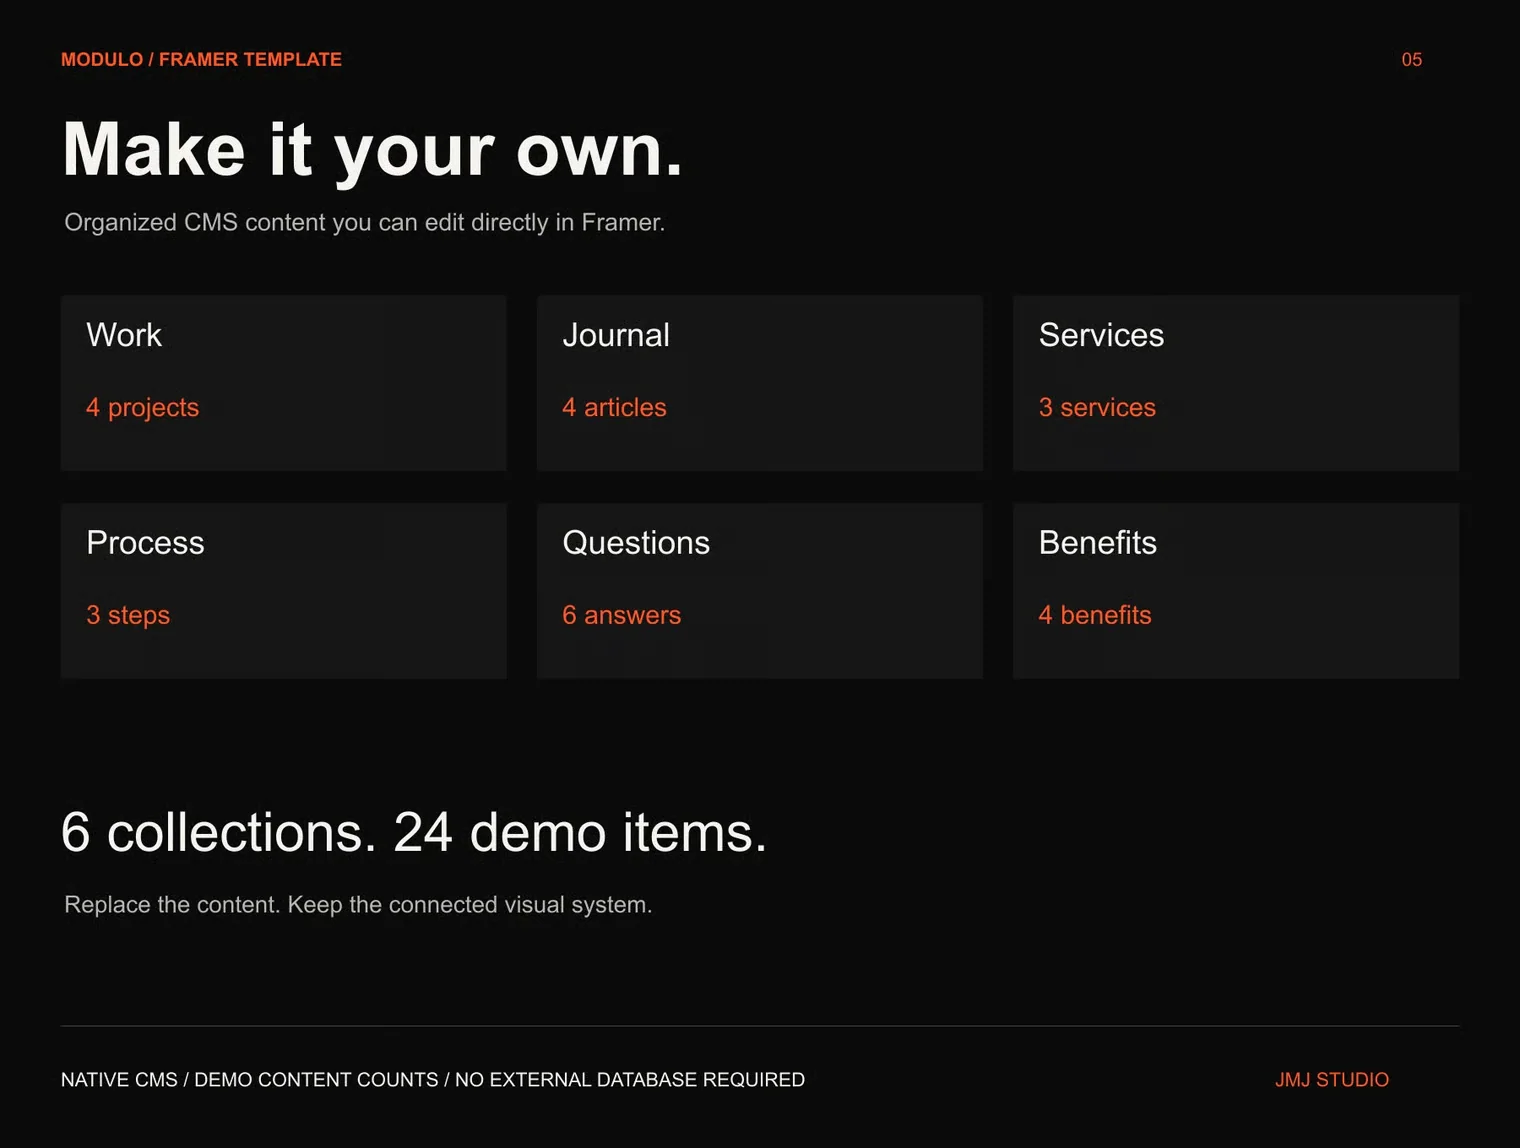Select the Questions collection card

(x=759, y=591)
